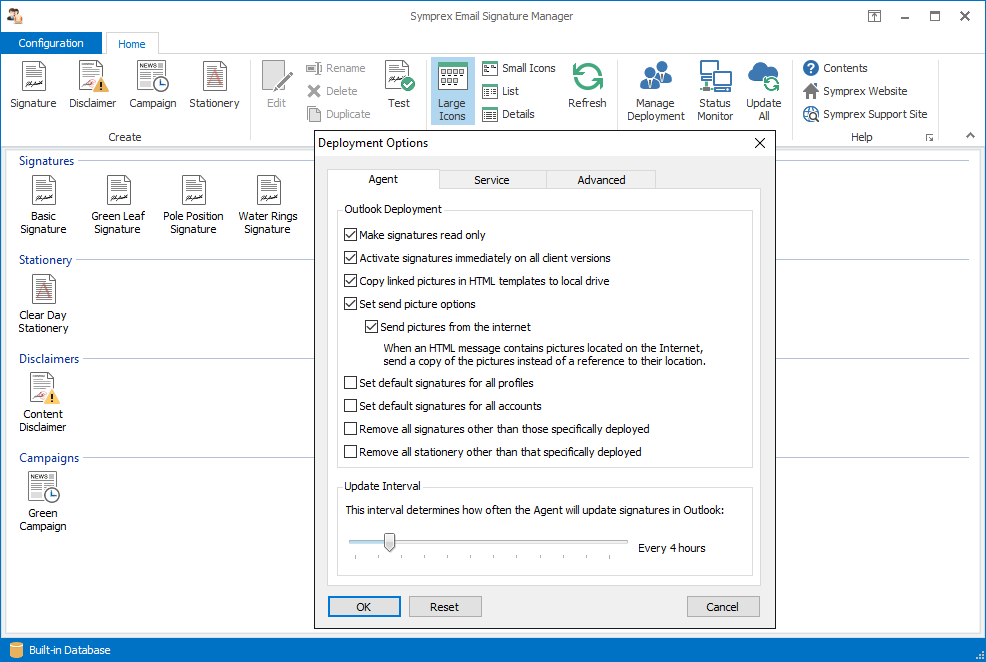Click the Disclaimers group header
The image size is (986, 662).
49,359
